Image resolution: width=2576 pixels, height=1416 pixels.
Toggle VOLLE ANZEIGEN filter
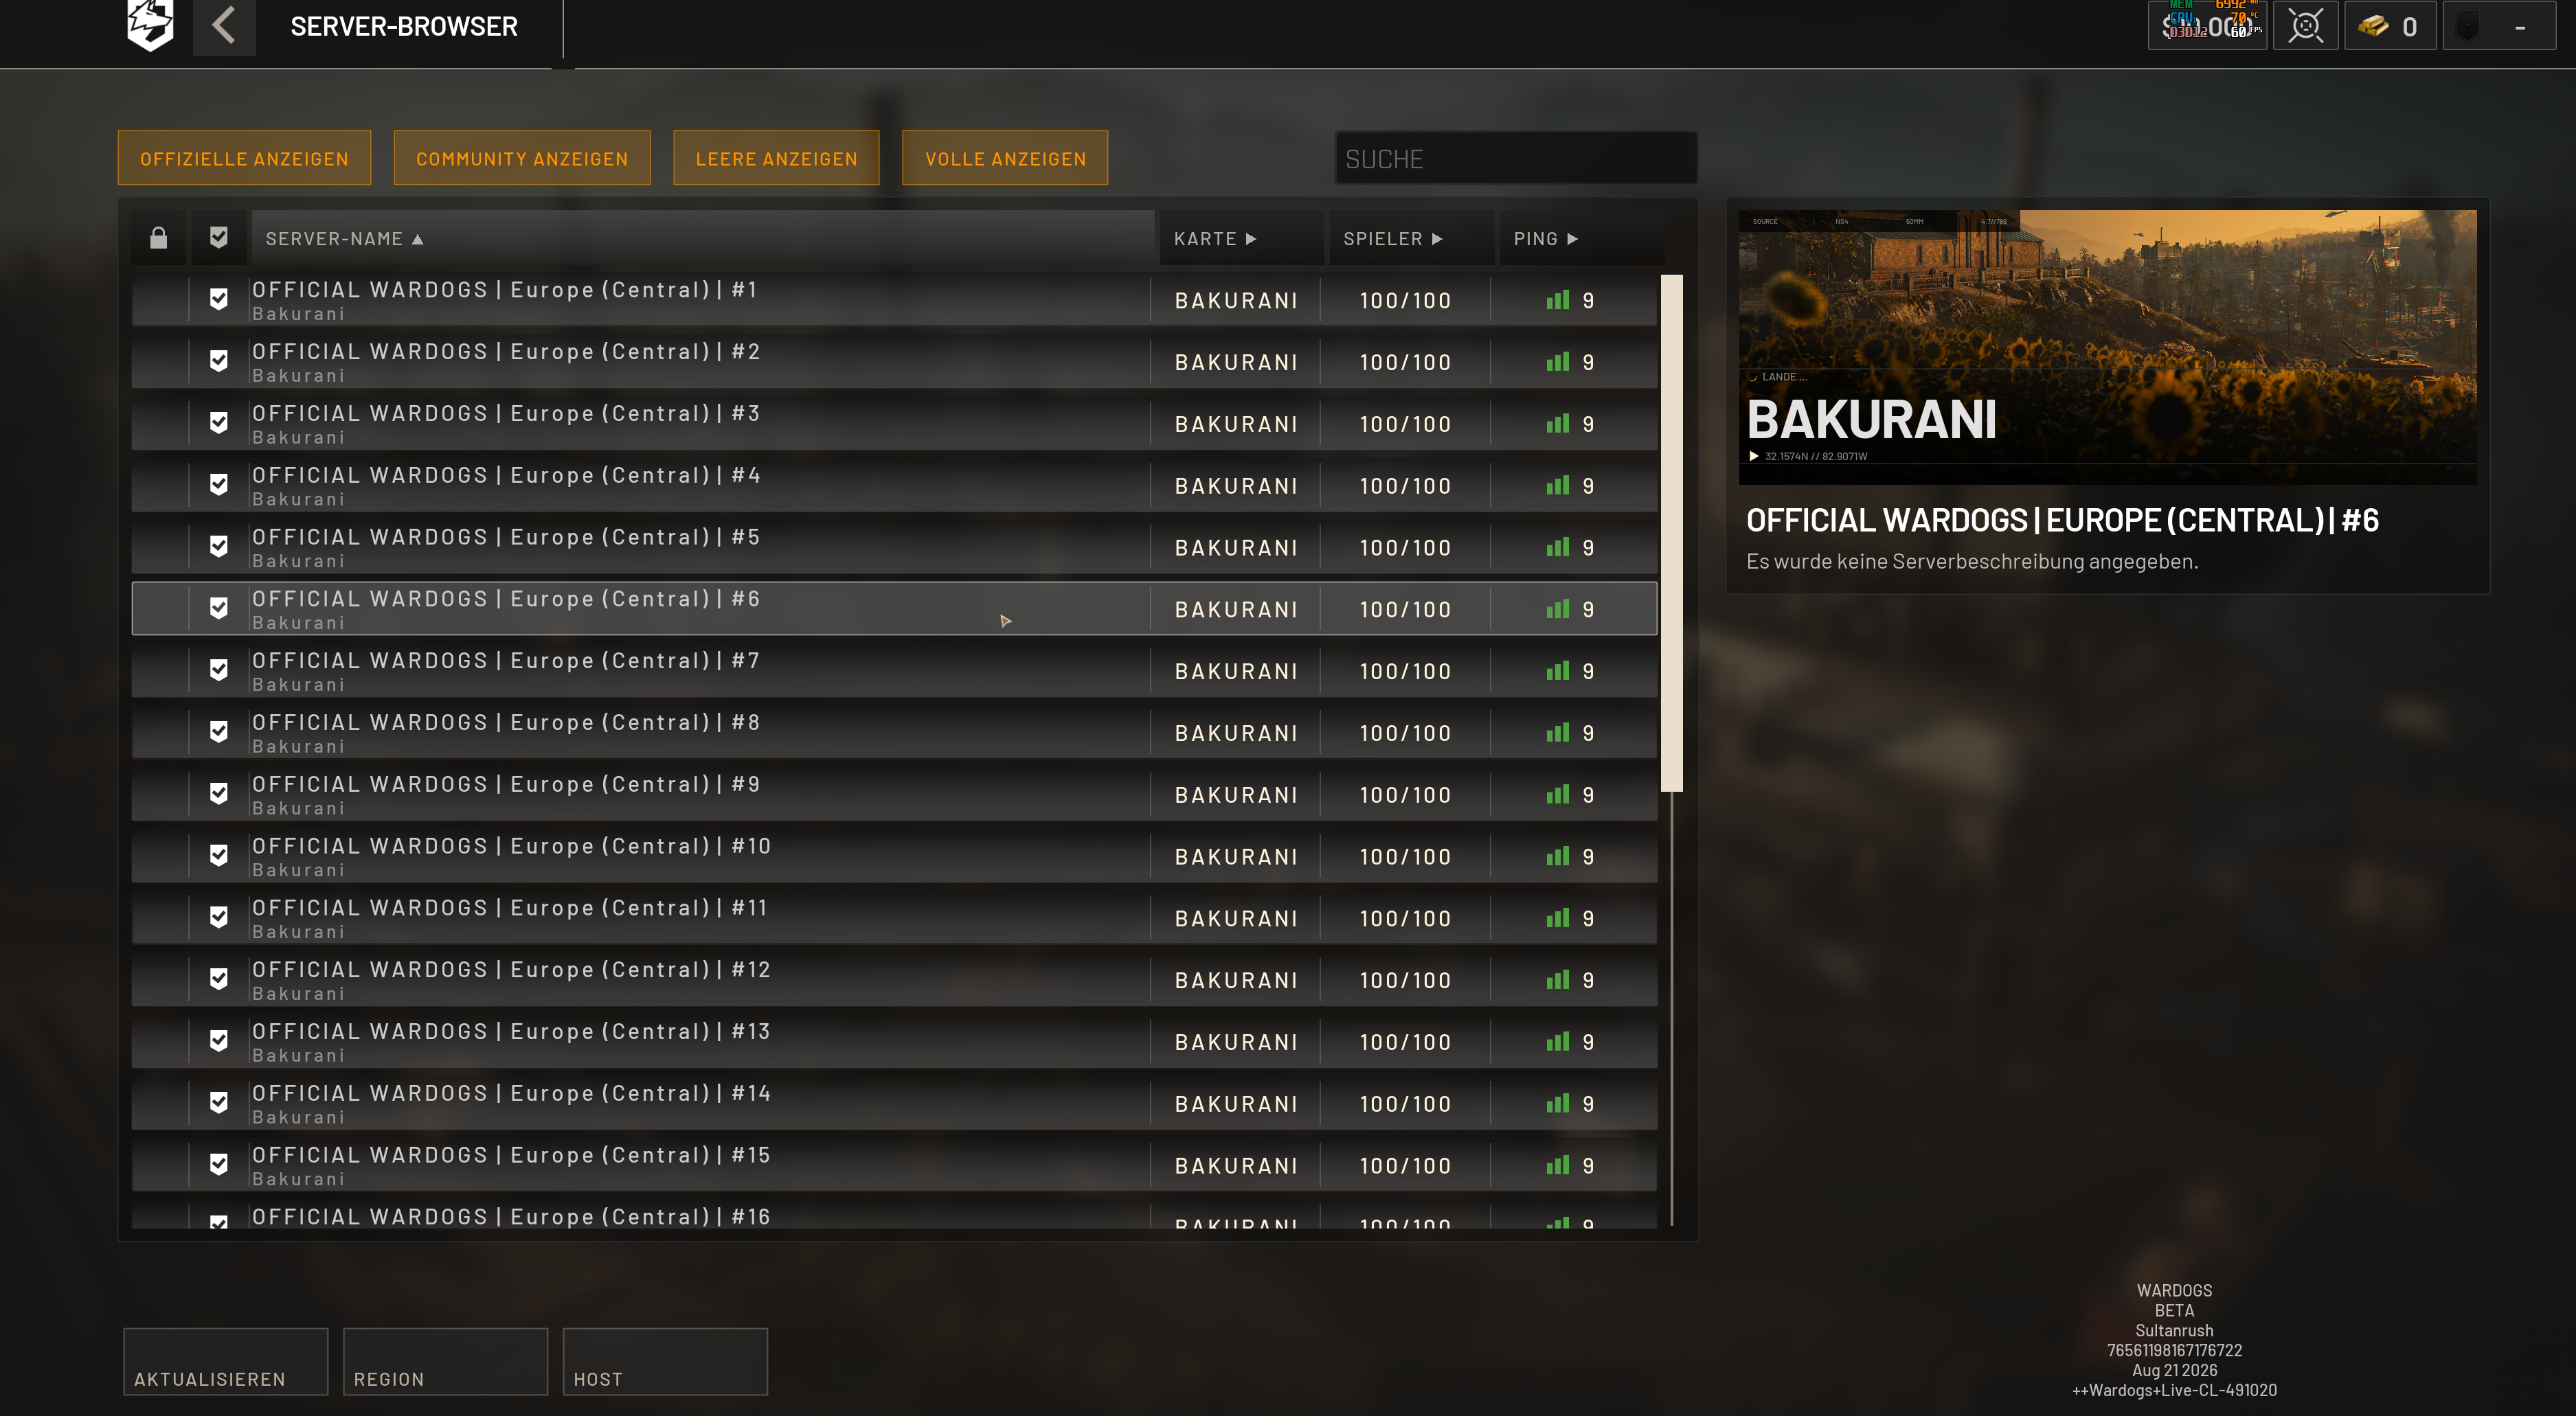(x=1005, y=158)
